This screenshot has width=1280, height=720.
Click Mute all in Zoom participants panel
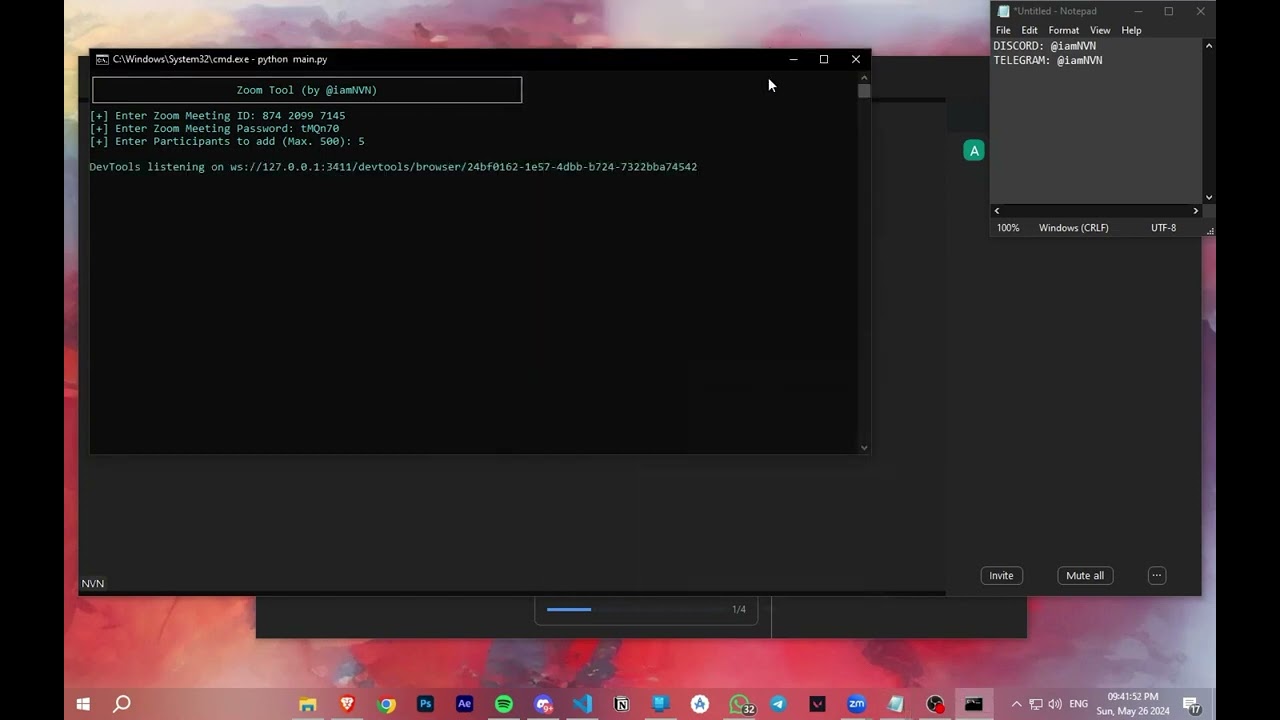tap(1085, 575)
